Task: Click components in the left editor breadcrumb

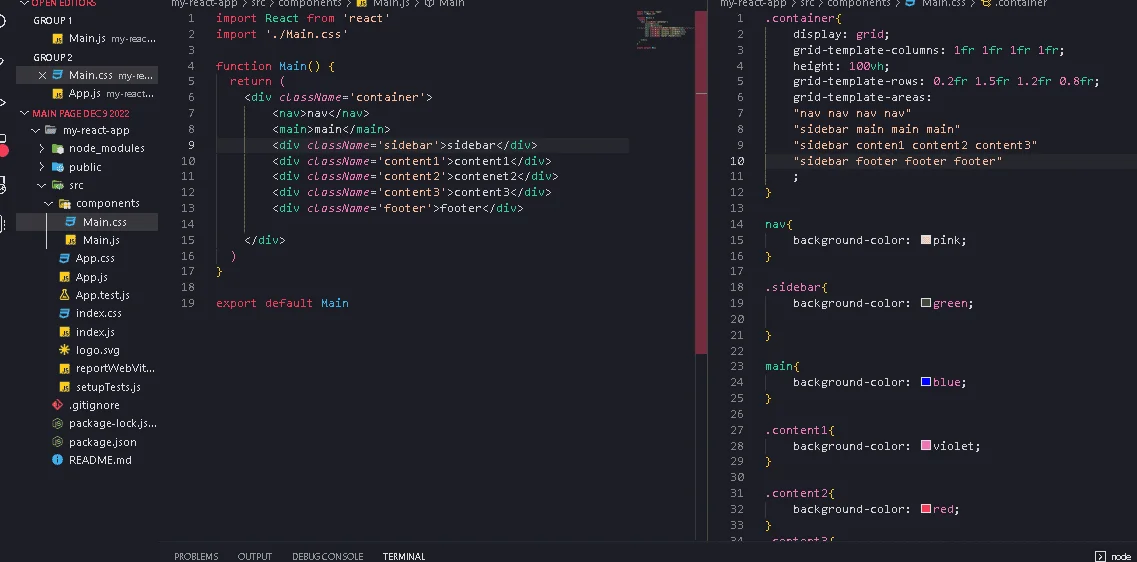Action: coord(310,4)
